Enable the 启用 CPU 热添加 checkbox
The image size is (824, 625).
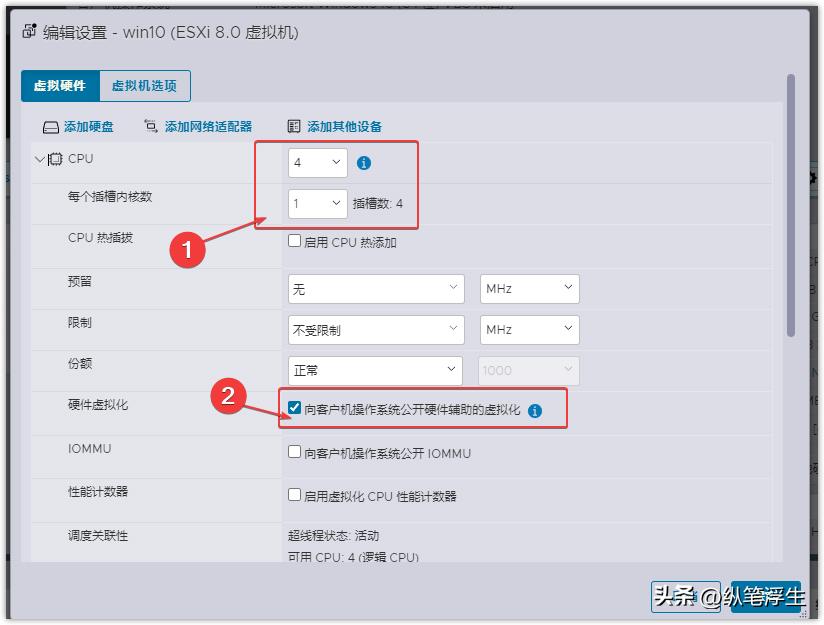tap(294, 239)
